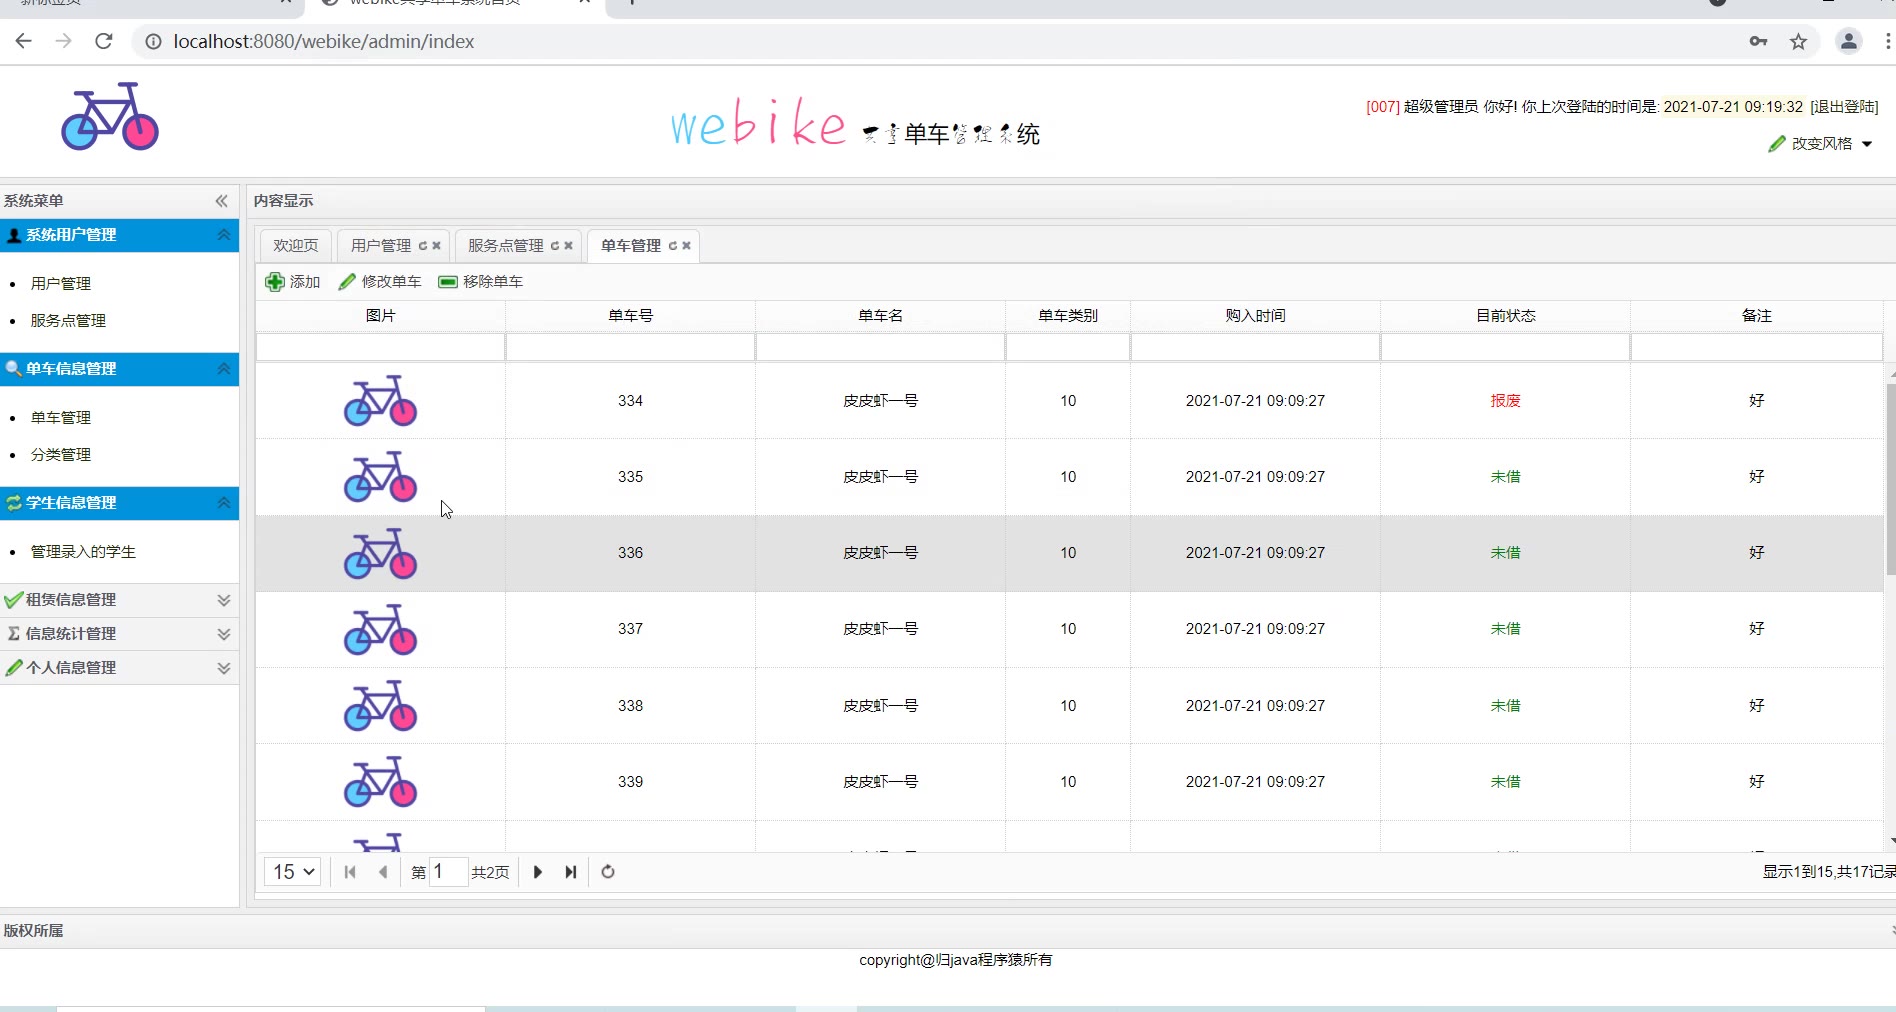Close the 用户管理 tab
Image resolution: width=1896 pixels, height=1012 pixels.
(437, 246)
